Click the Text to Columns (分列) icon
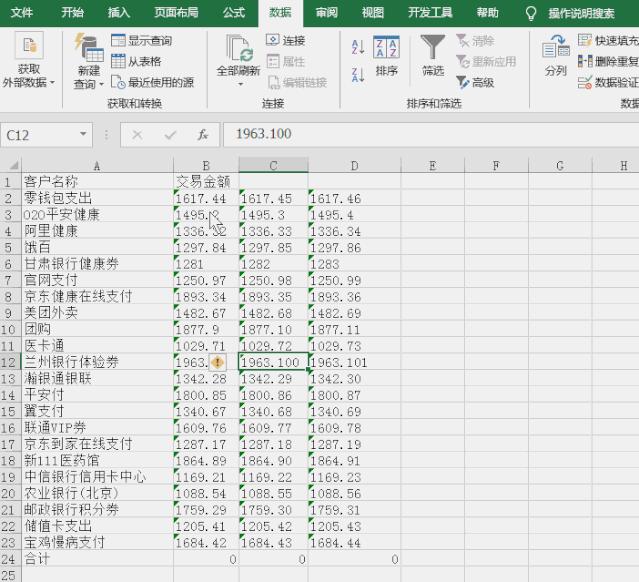The image size is (639, 582). tap(555, 49)
